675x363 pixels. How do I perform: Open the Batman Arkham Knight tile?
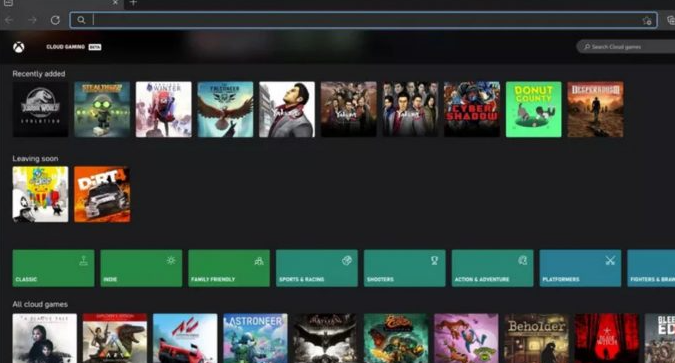click(x=325, y=338)
